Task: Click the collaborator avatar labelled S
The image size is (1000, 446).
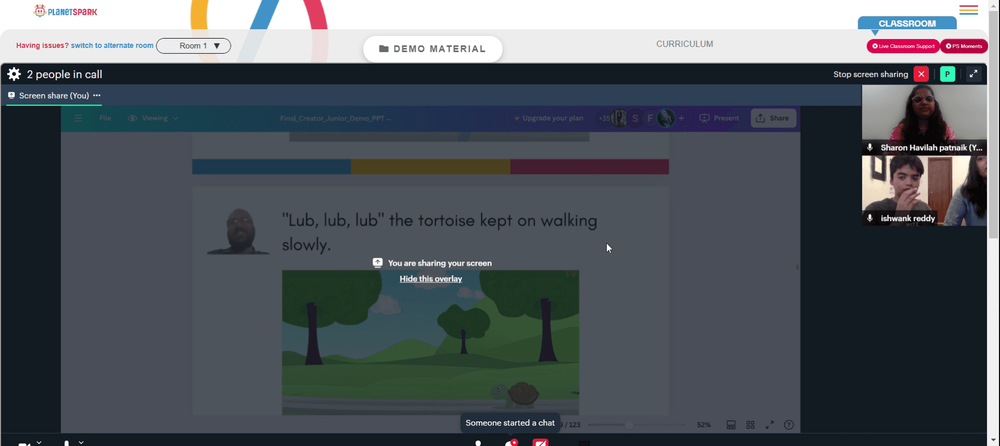Action: point(635,118)
